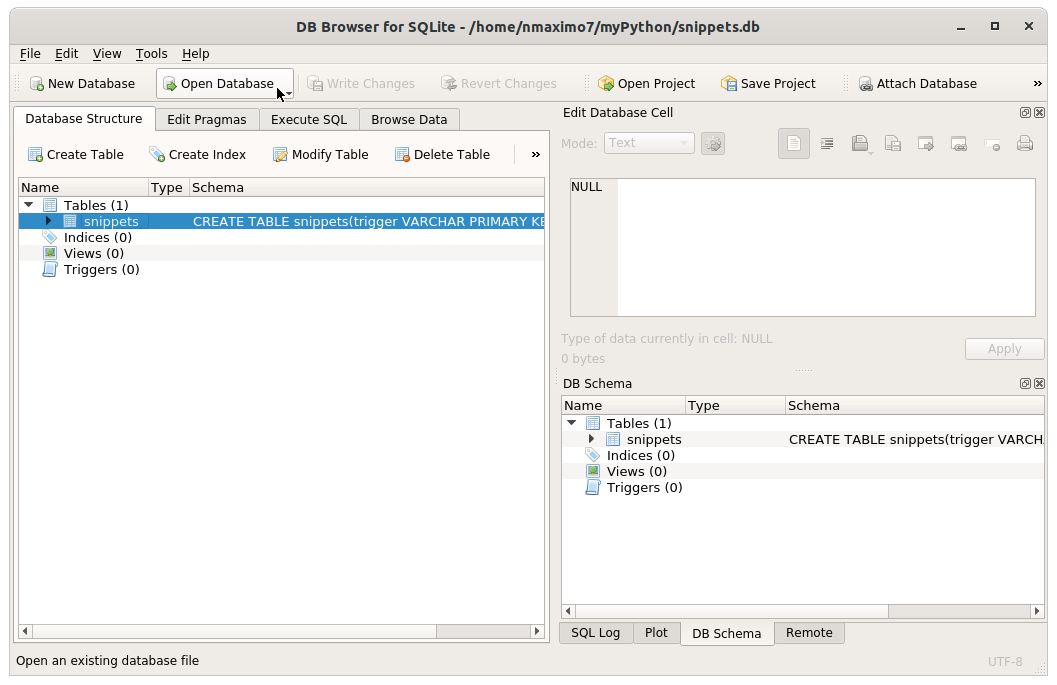1057x685 pixels.
Task: Click the Apply button
Action: [x=1004, y=348]
